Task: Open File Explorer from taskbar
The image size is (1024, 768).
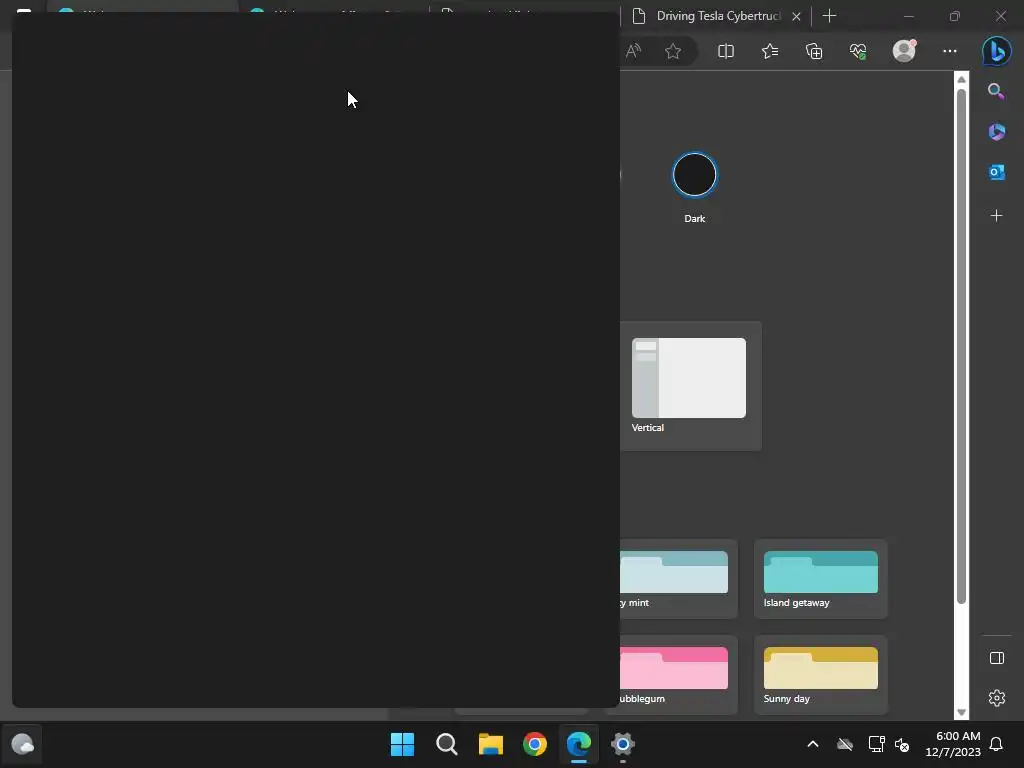Action: [x=490, y=744]
